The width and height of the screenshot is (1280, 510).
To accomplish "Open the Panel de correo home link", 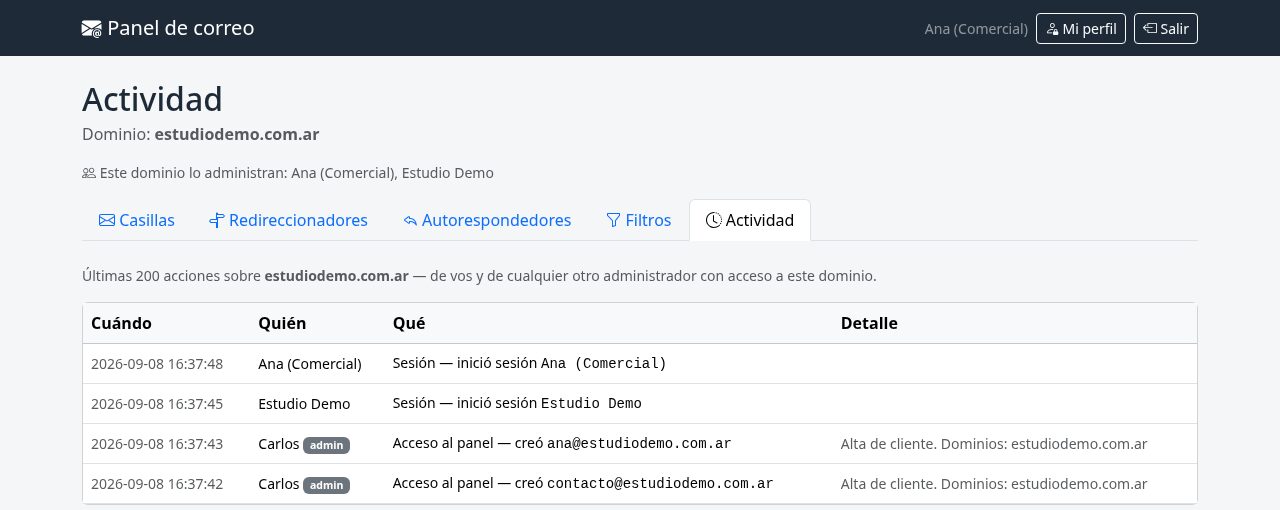I will coord(168,28).
